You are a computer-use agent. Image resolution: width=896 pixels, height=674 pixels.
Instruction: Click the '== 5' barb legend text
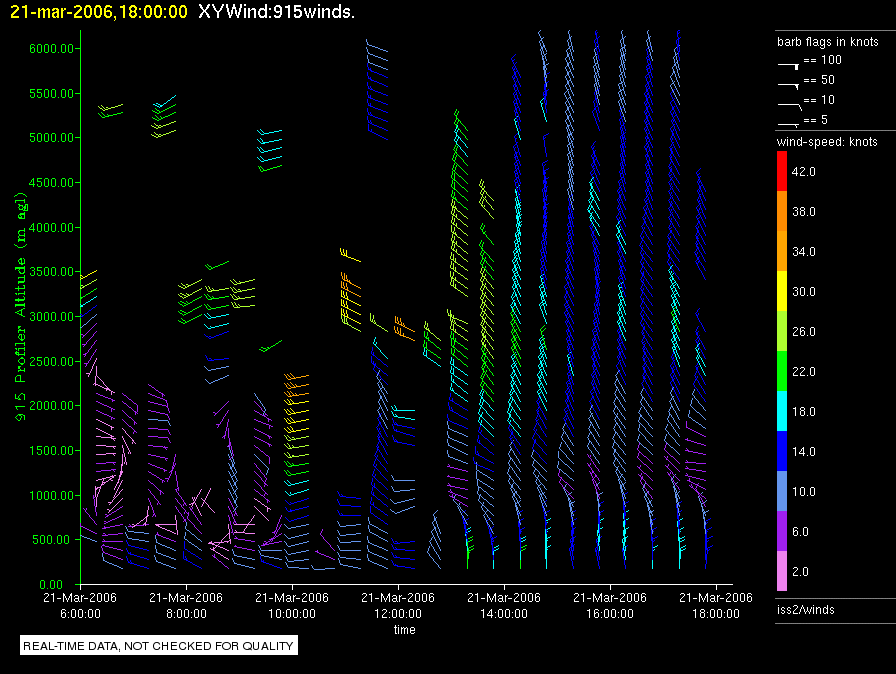[815, 120]
